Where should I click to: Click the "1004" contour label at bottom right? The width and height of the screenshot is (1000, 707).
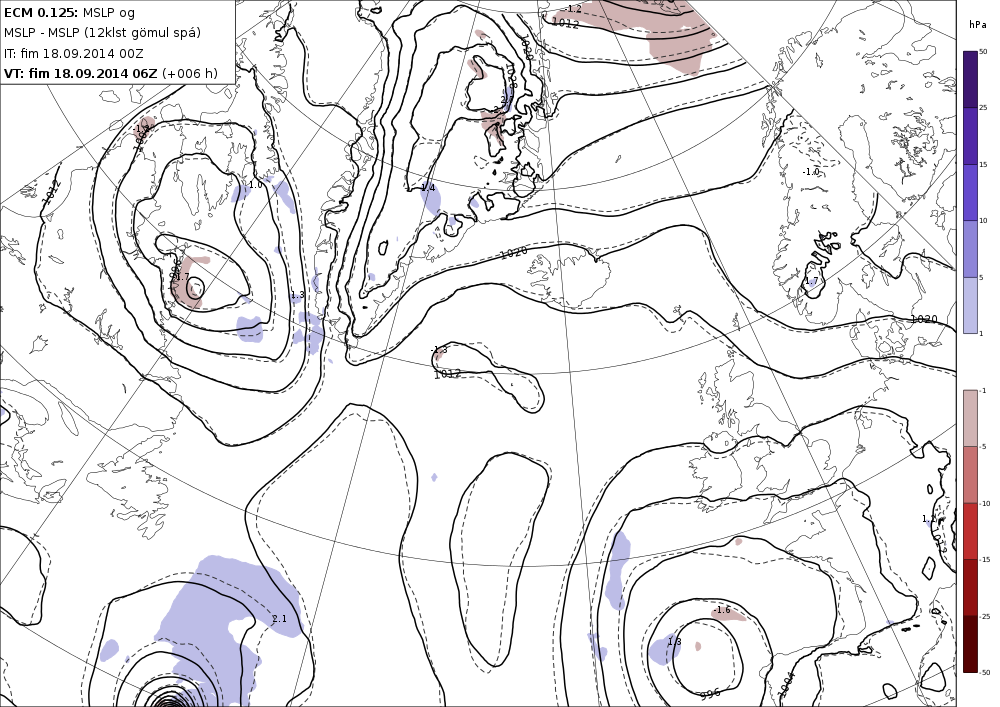786,685
